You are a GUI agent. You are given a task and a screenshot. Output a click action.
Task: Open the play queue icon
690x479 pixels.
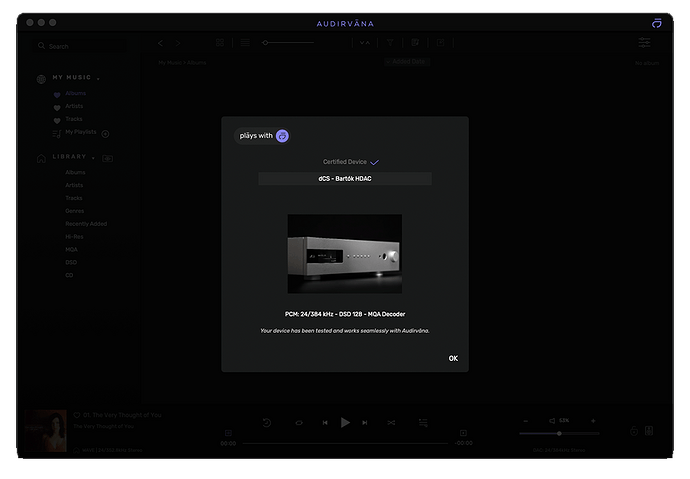423,423
